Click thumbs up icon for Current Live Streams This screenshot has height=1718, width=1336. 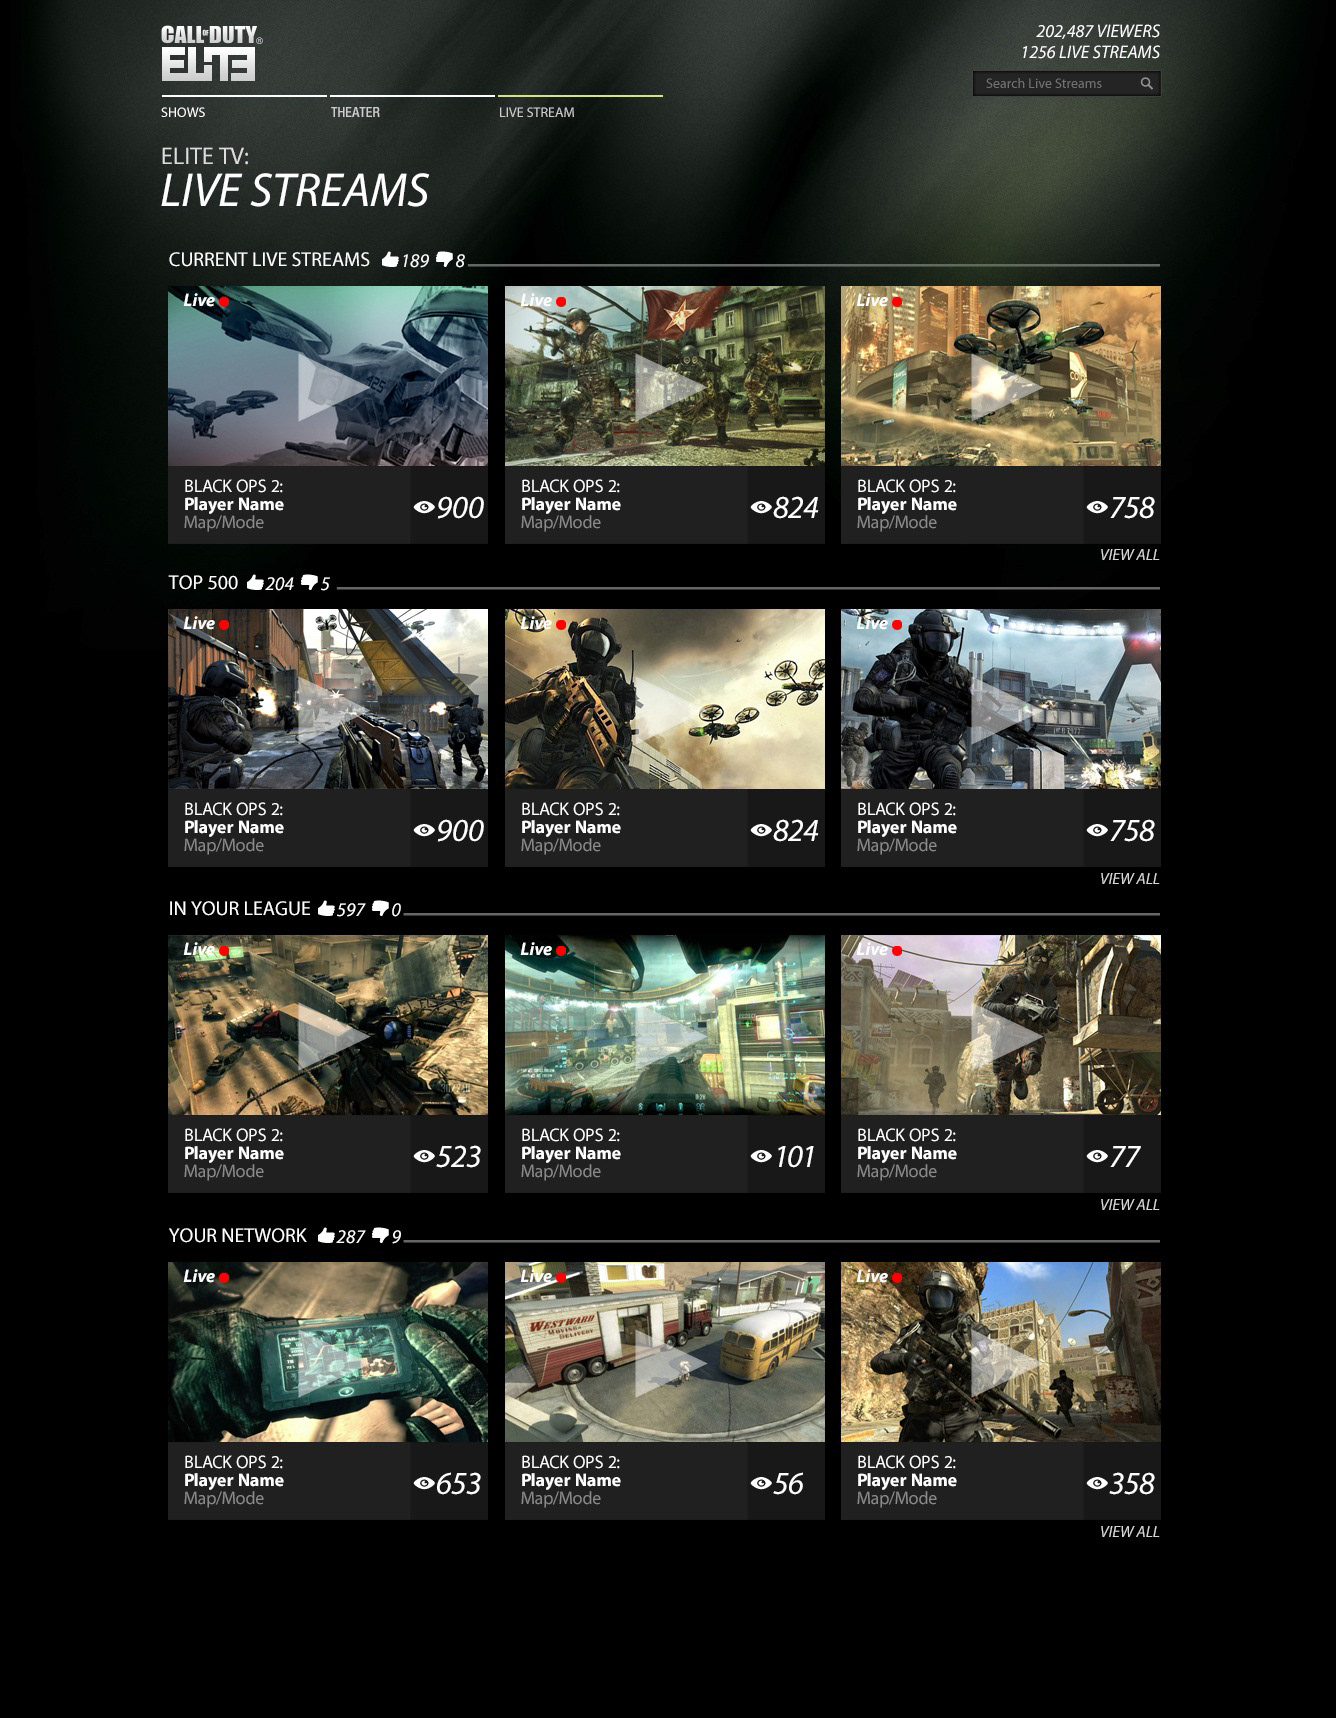tap(390, 260)
